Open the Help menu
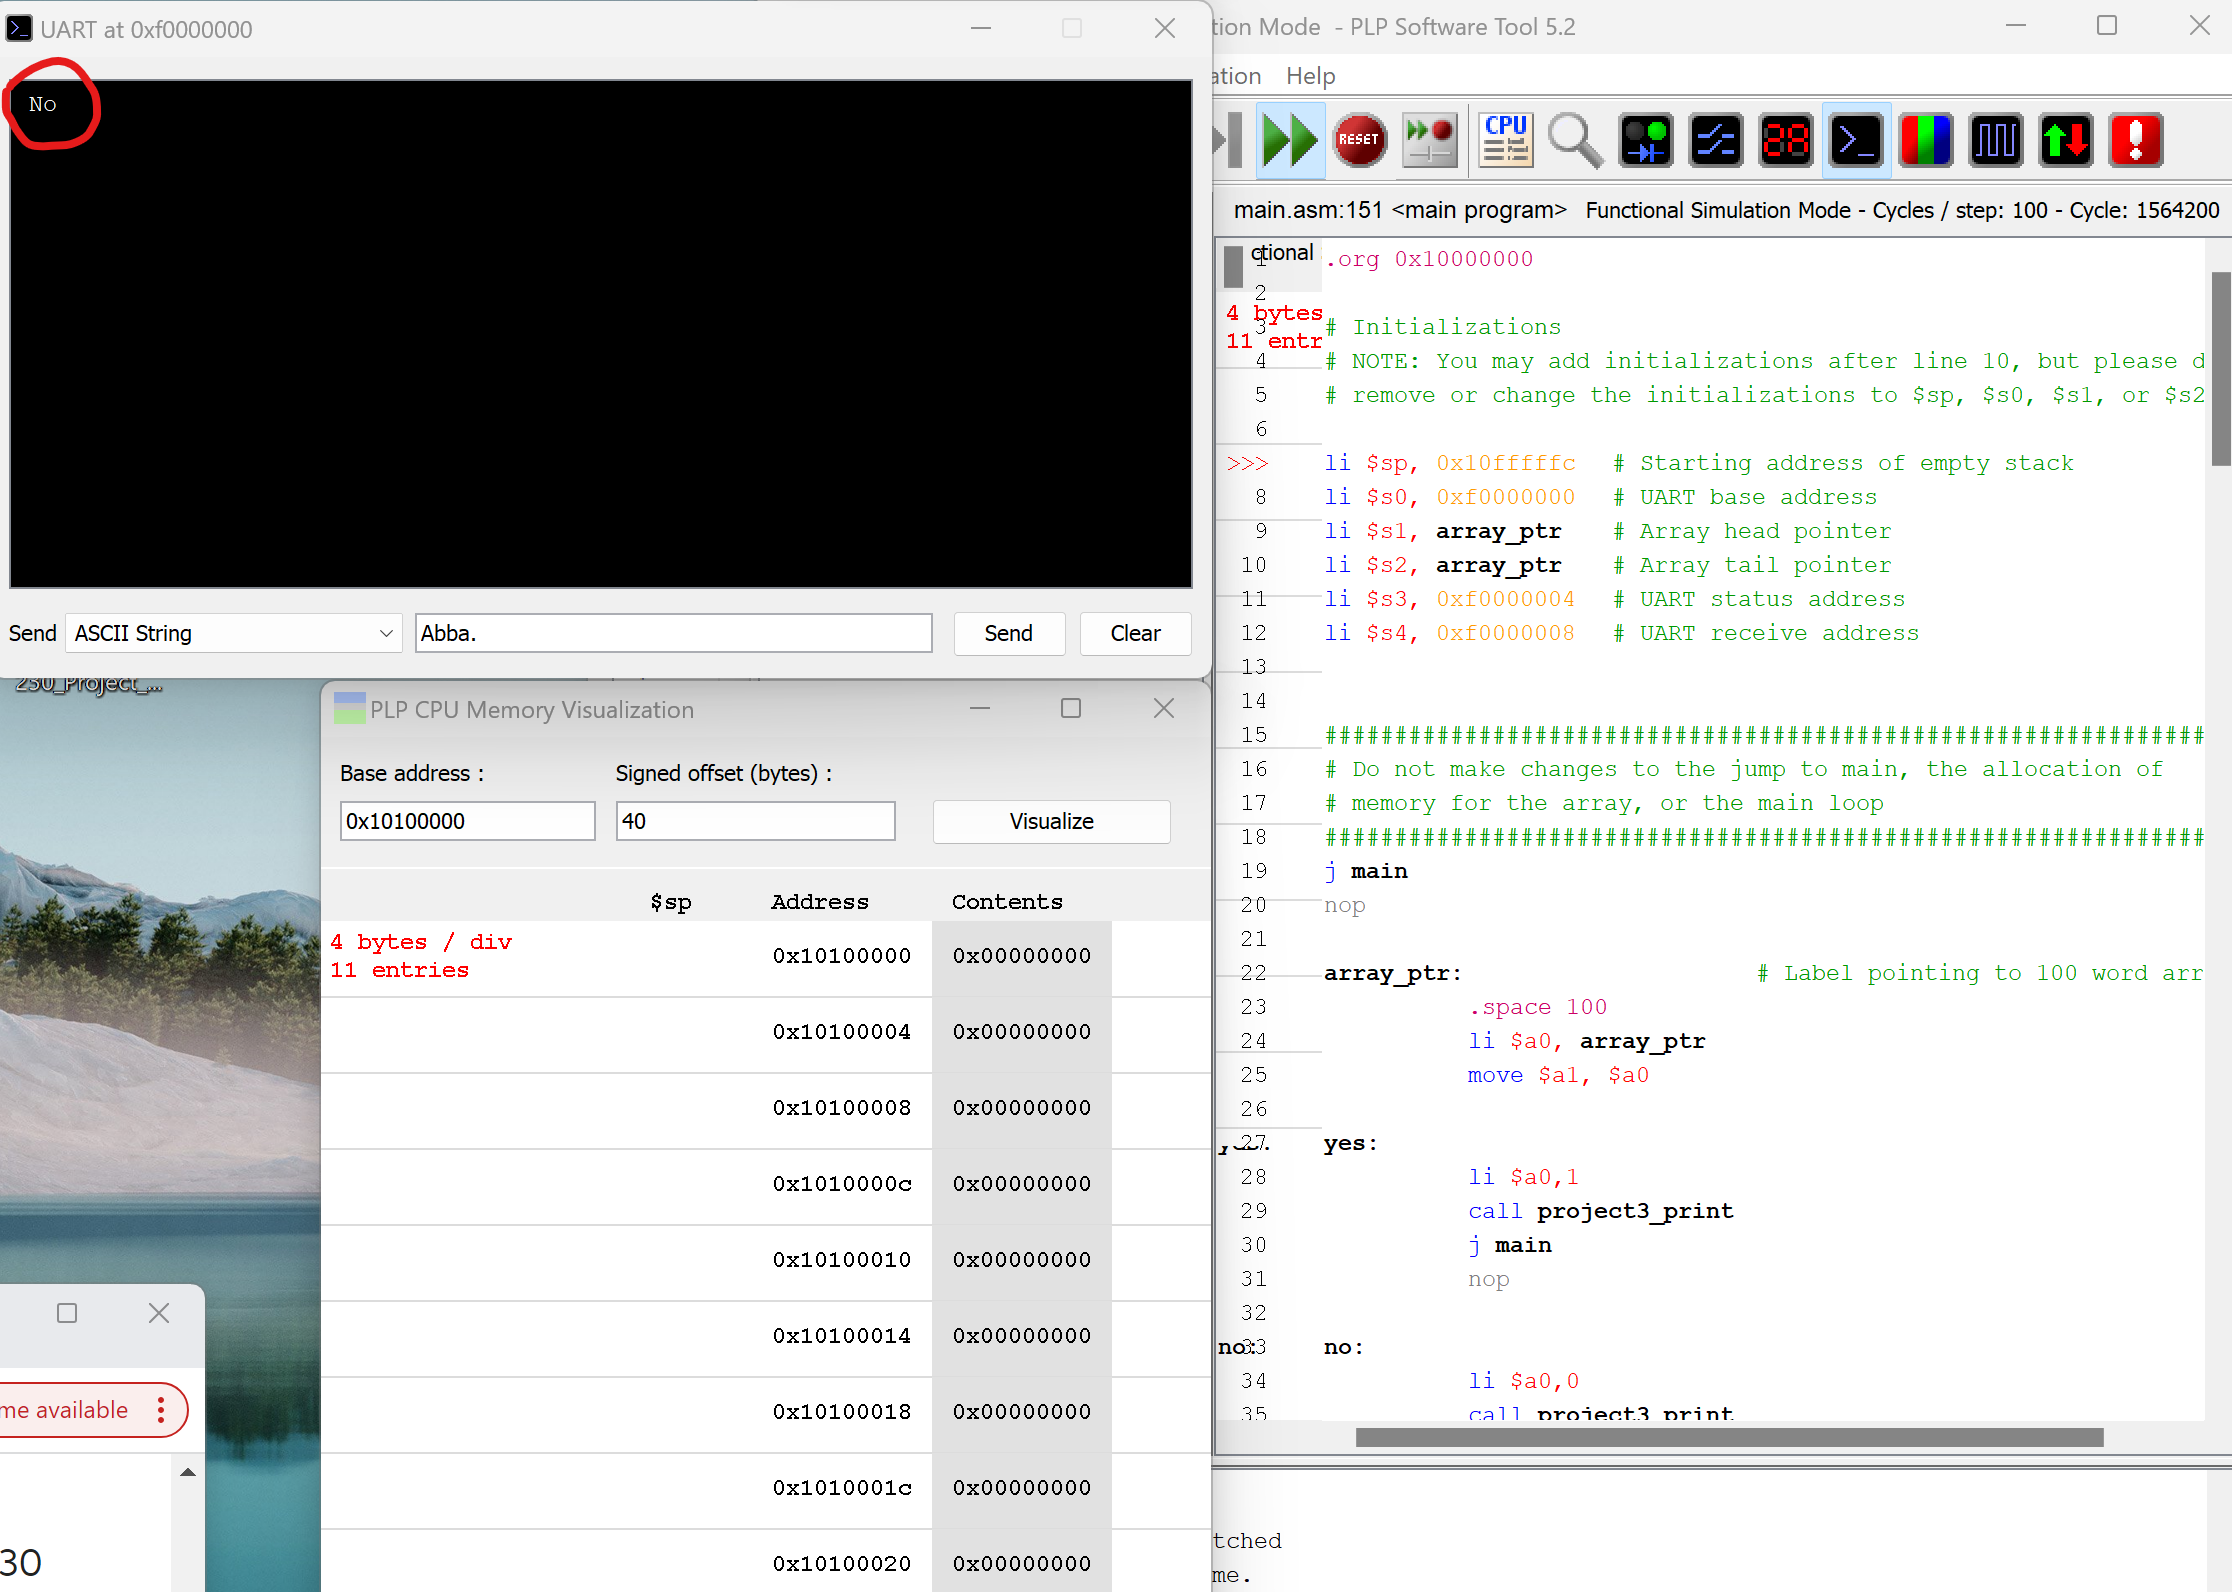2232x1592 pixels. click(1310, 75)
